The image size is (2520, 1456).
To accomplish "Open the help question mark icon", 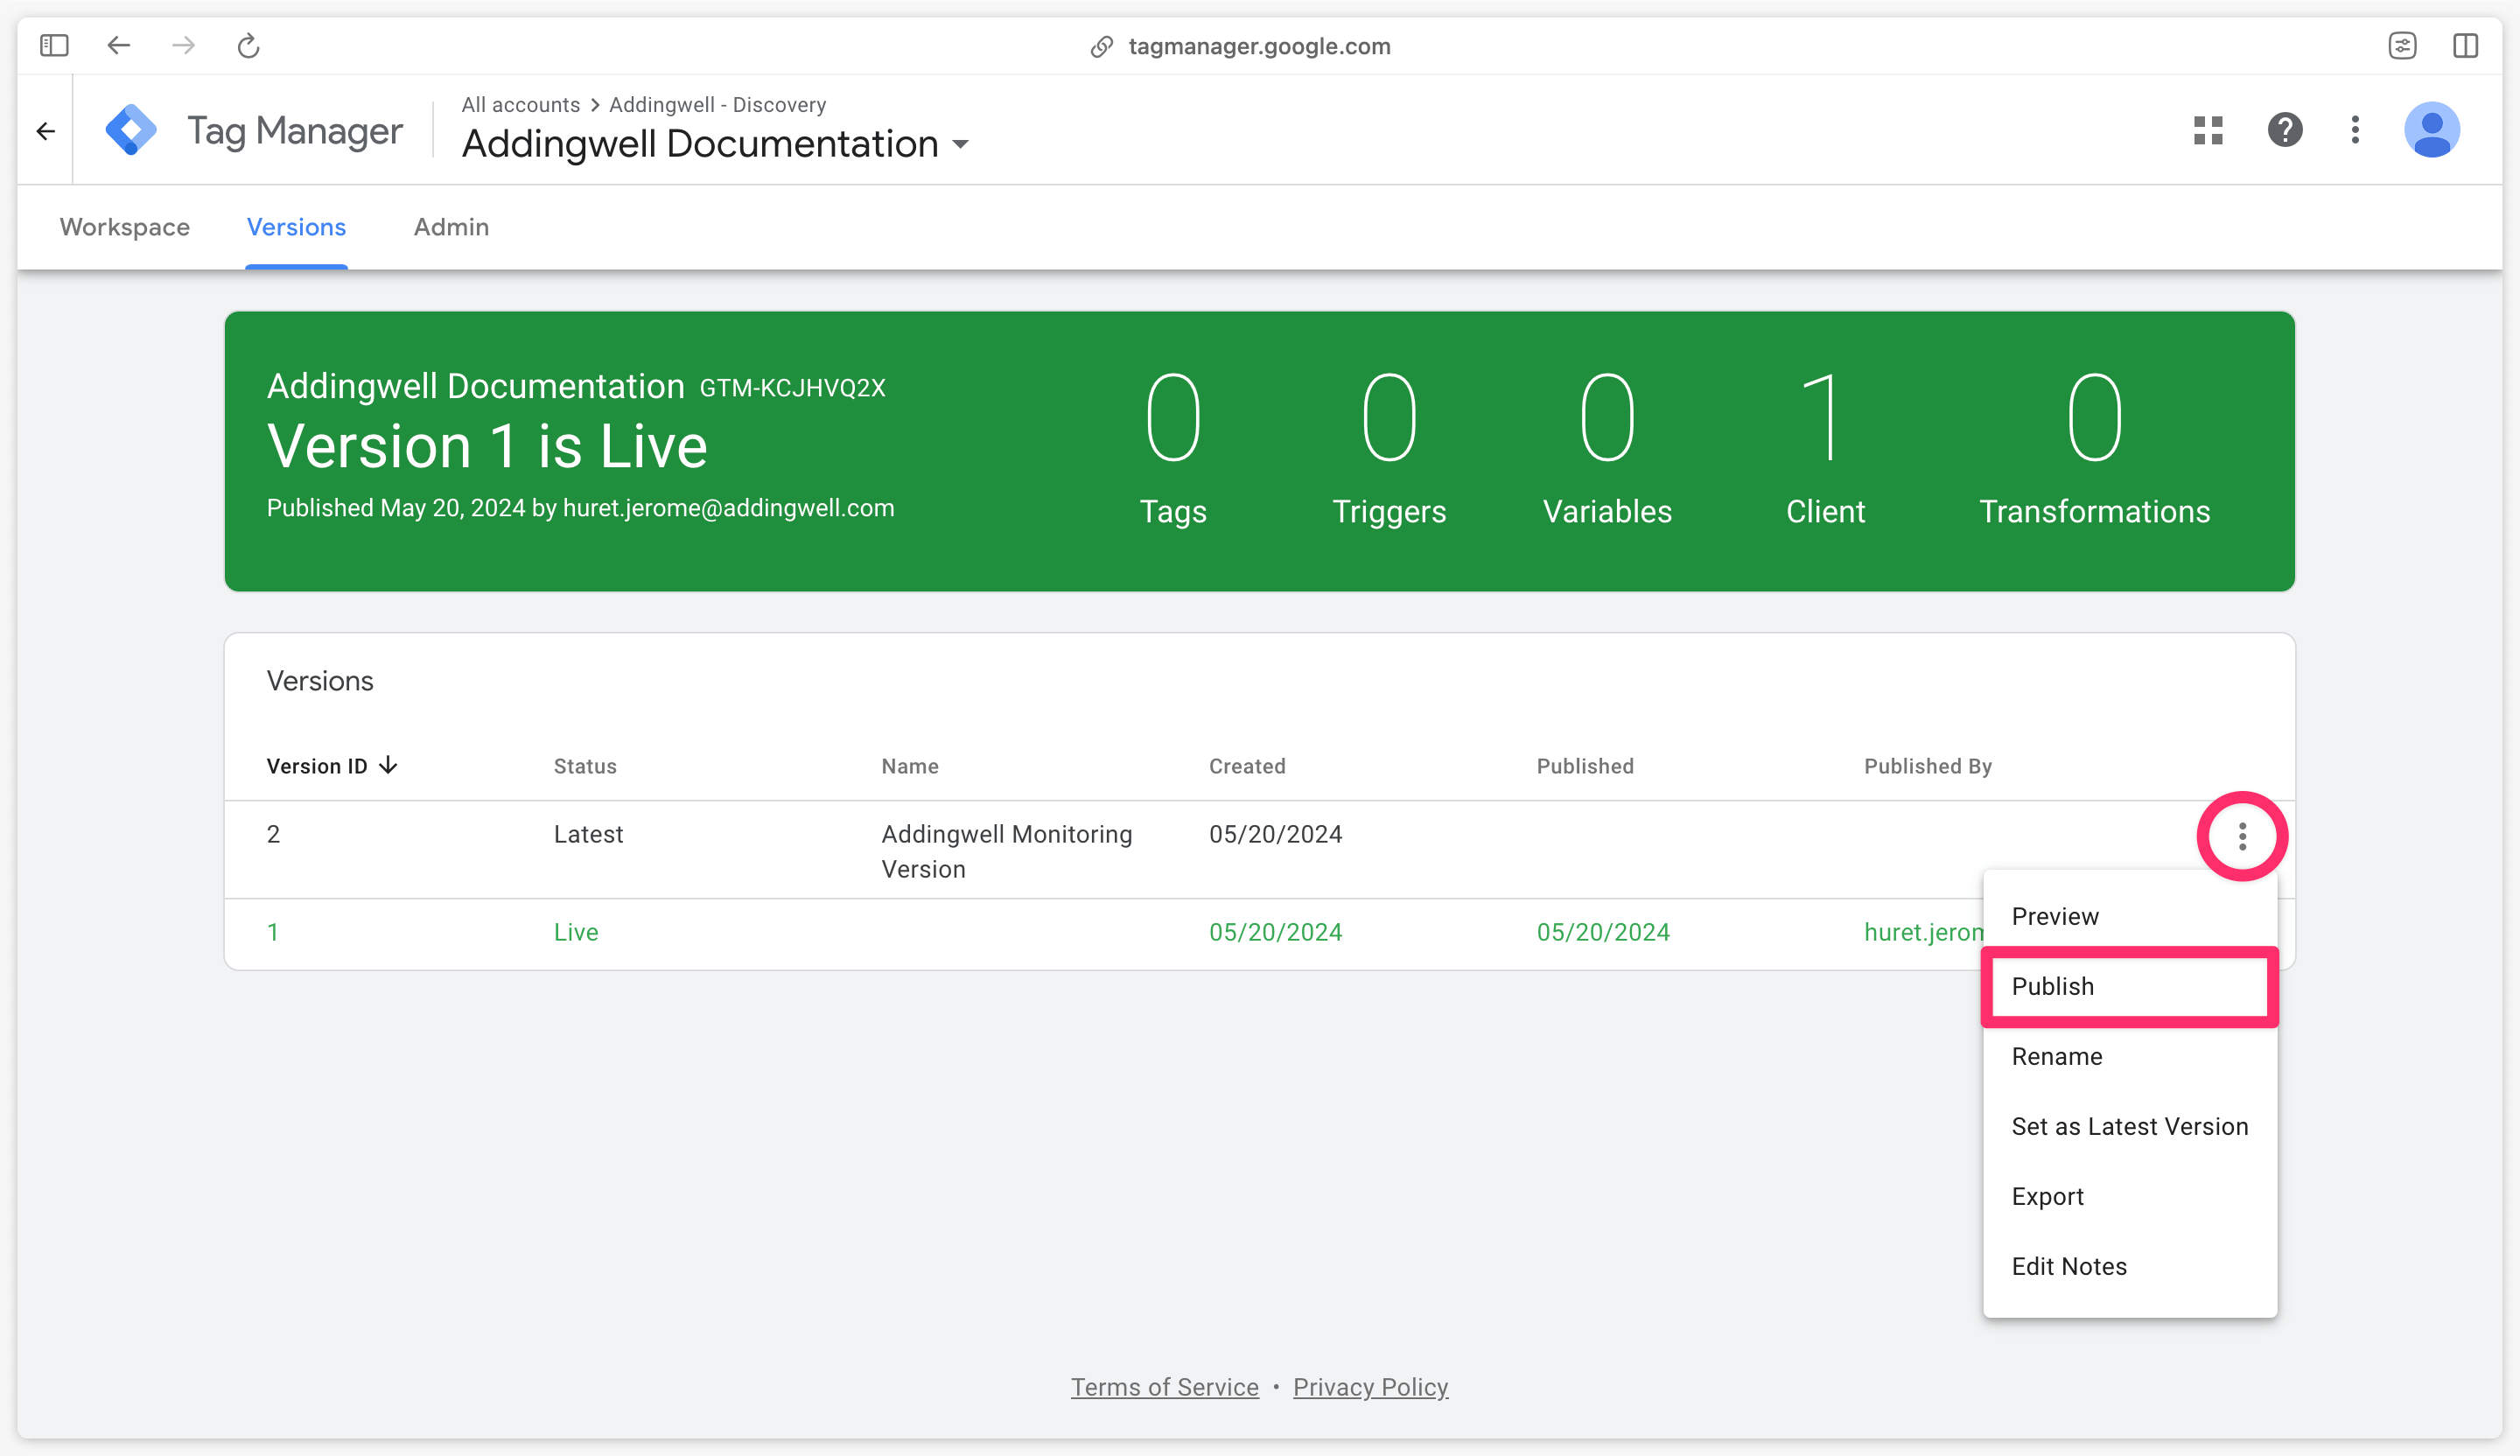I will (x=2285, y=130).
